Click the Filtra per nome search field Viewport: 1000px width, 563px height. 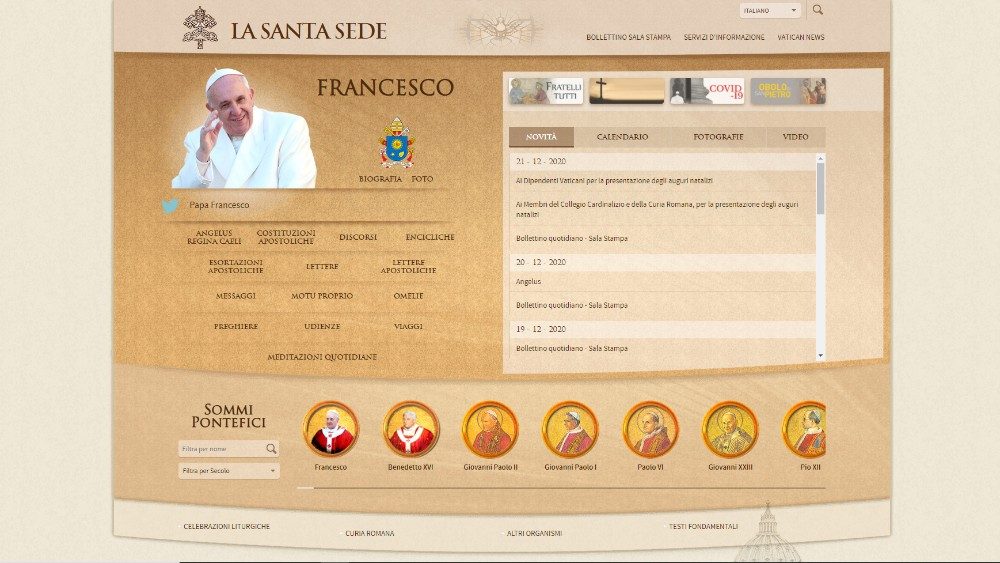click(x=222, y=449)
